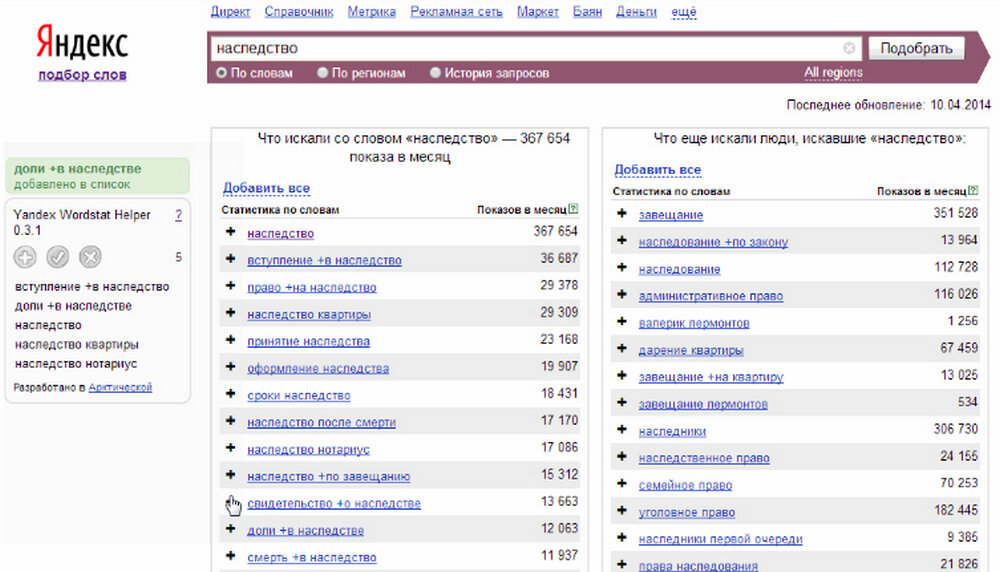The image size is (1000, 572).
Task: Add 'валерик лермонтов' via plus icon
Action: point(622,321)
